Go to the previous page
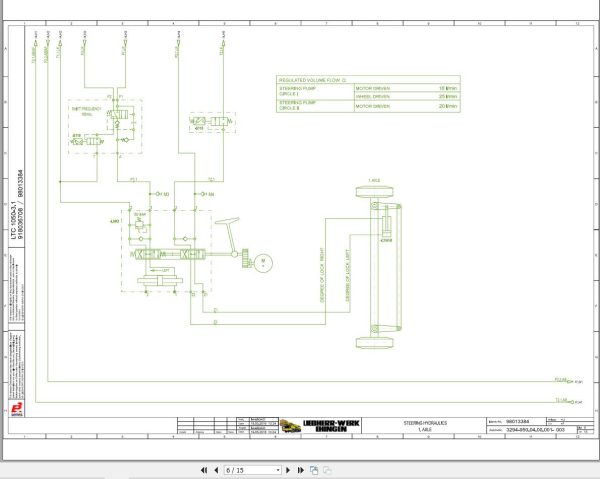This screenshot has width=600, height=479. tap(216, 470)
